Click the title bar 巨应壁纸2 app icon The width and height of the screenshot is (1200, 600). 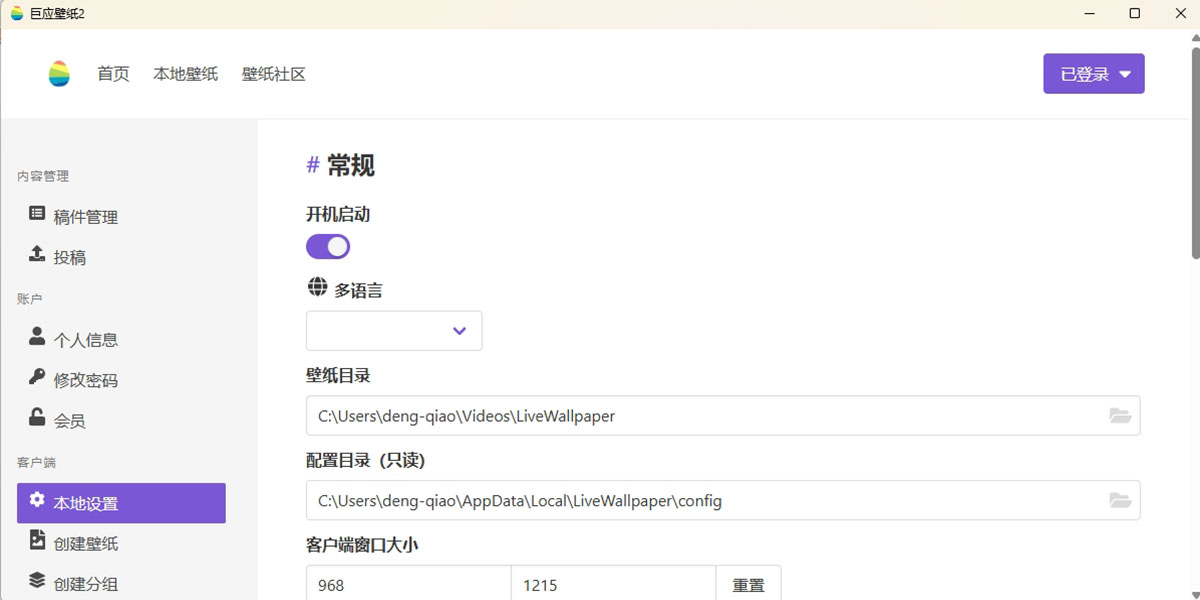click(x=16, y=13)
